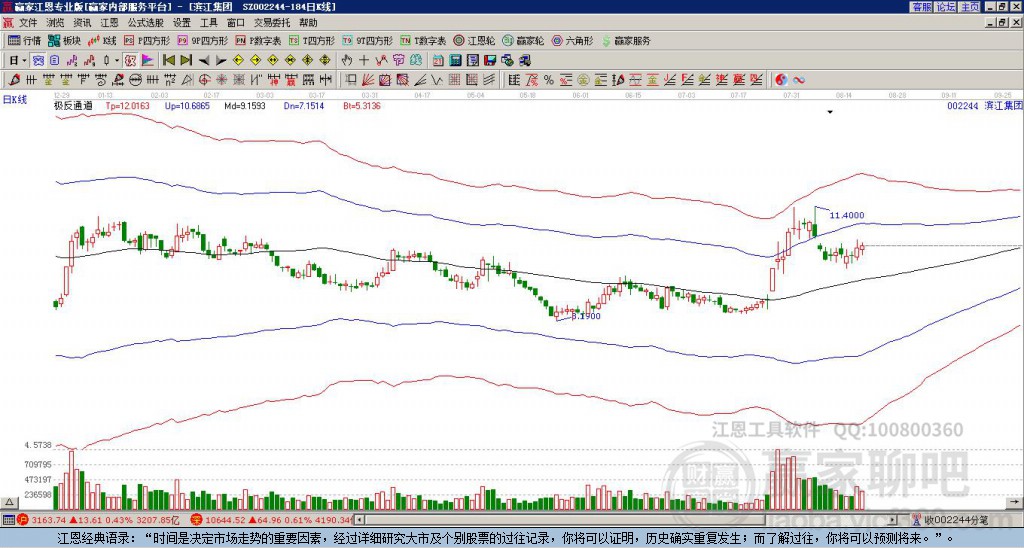Click the up-triangle button beside volume pane
Image resolution: width=1024 pixels, height=548 pixels.
pyautogui.click(x=9, y=502)
